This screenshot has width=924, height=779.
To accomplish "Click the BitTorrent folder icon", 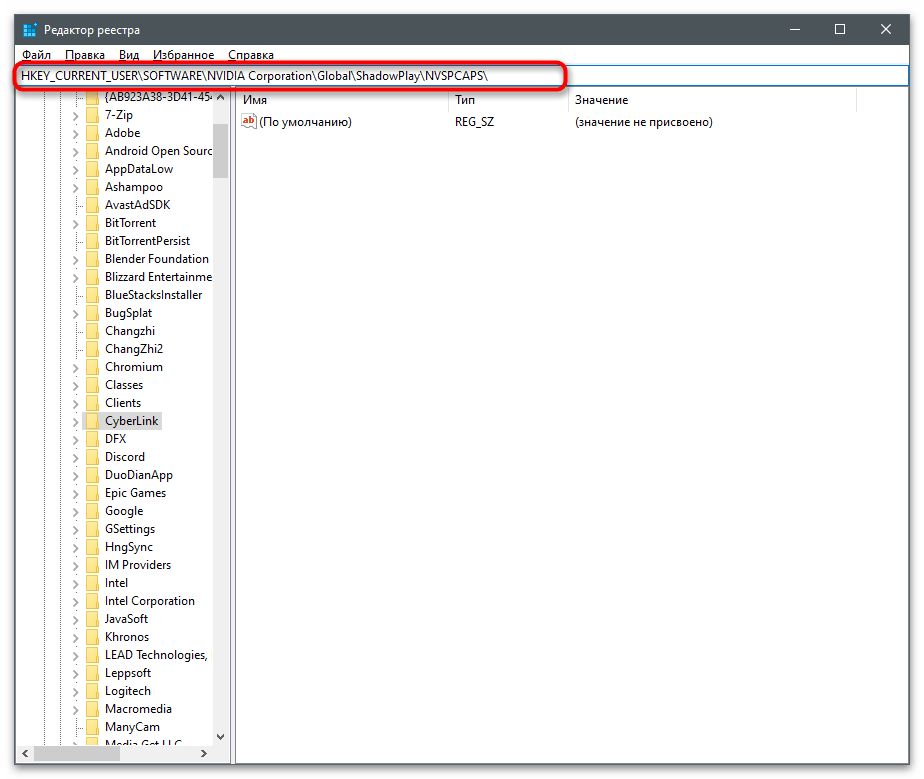I will tap(93, 223).
